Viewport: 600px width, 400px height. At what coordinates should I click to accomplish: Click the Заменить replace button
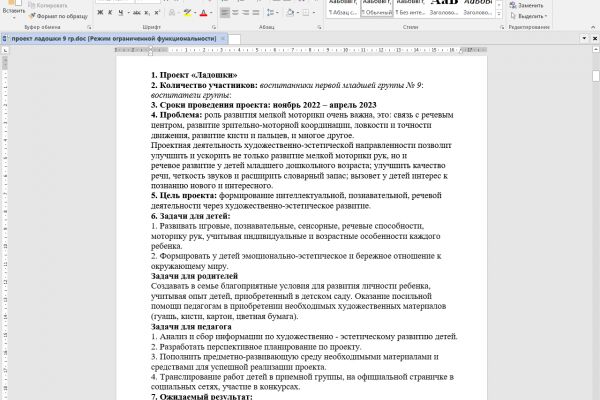pos(527,5)
